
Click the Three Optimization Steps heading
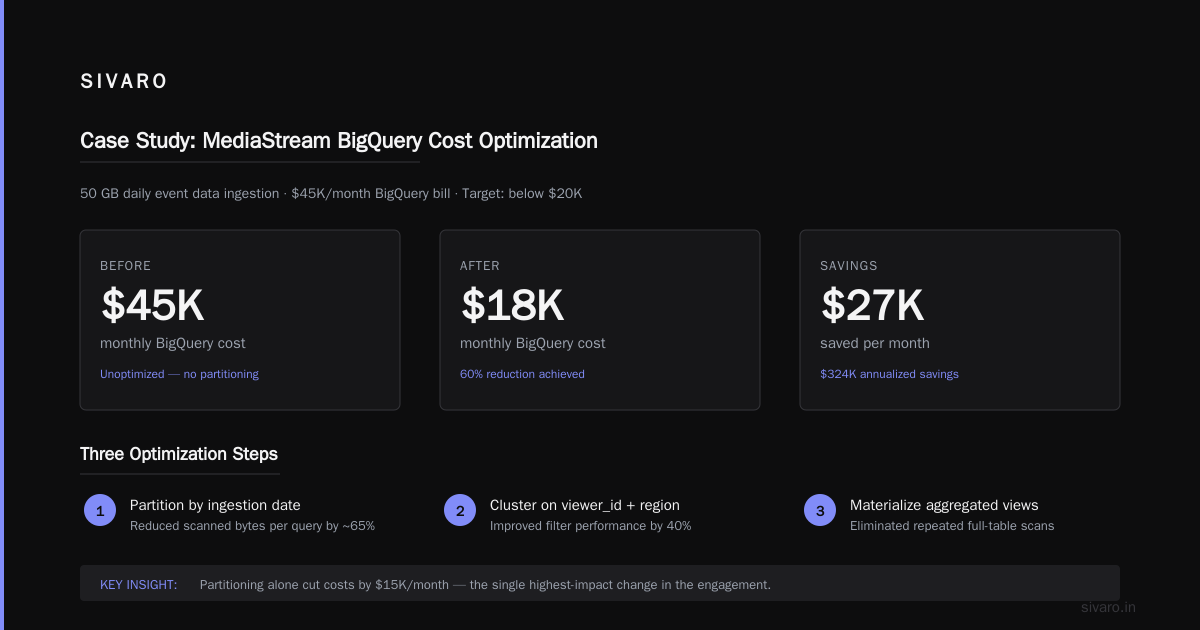point(179,454)
